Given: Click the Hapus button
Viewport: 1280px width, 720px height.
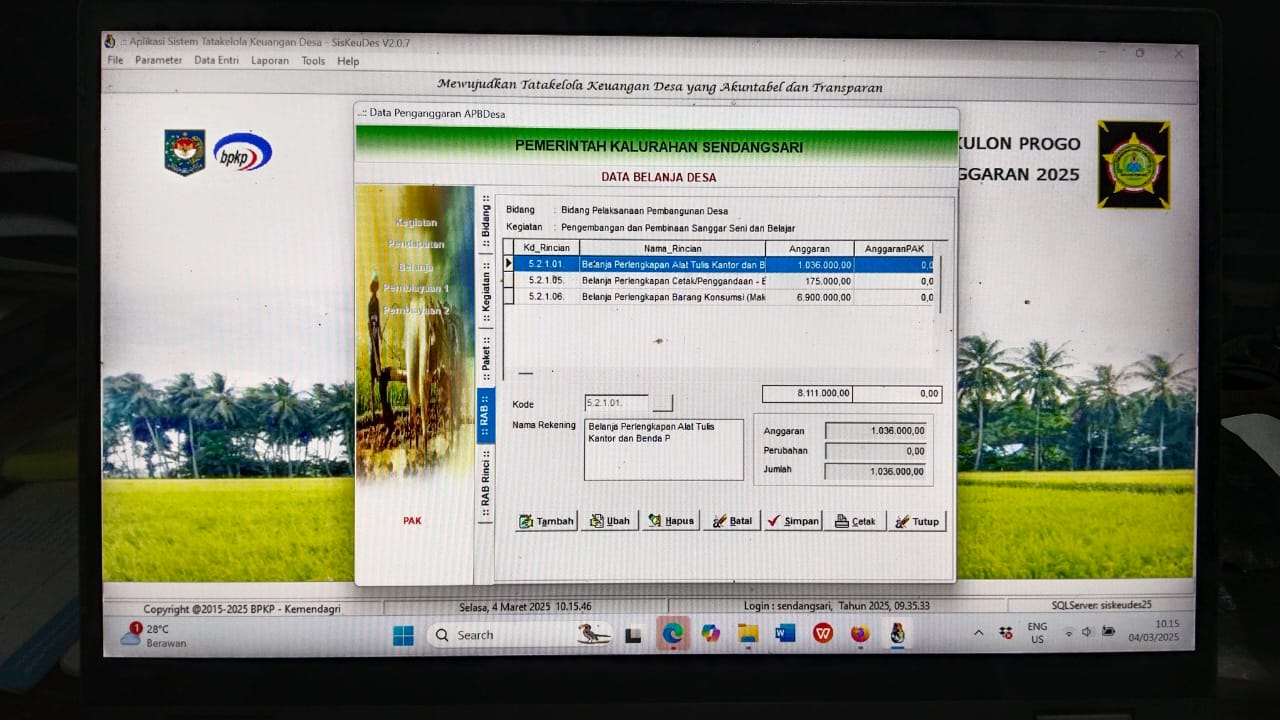Looking at the screenshot, I should [x=670, y=521].
